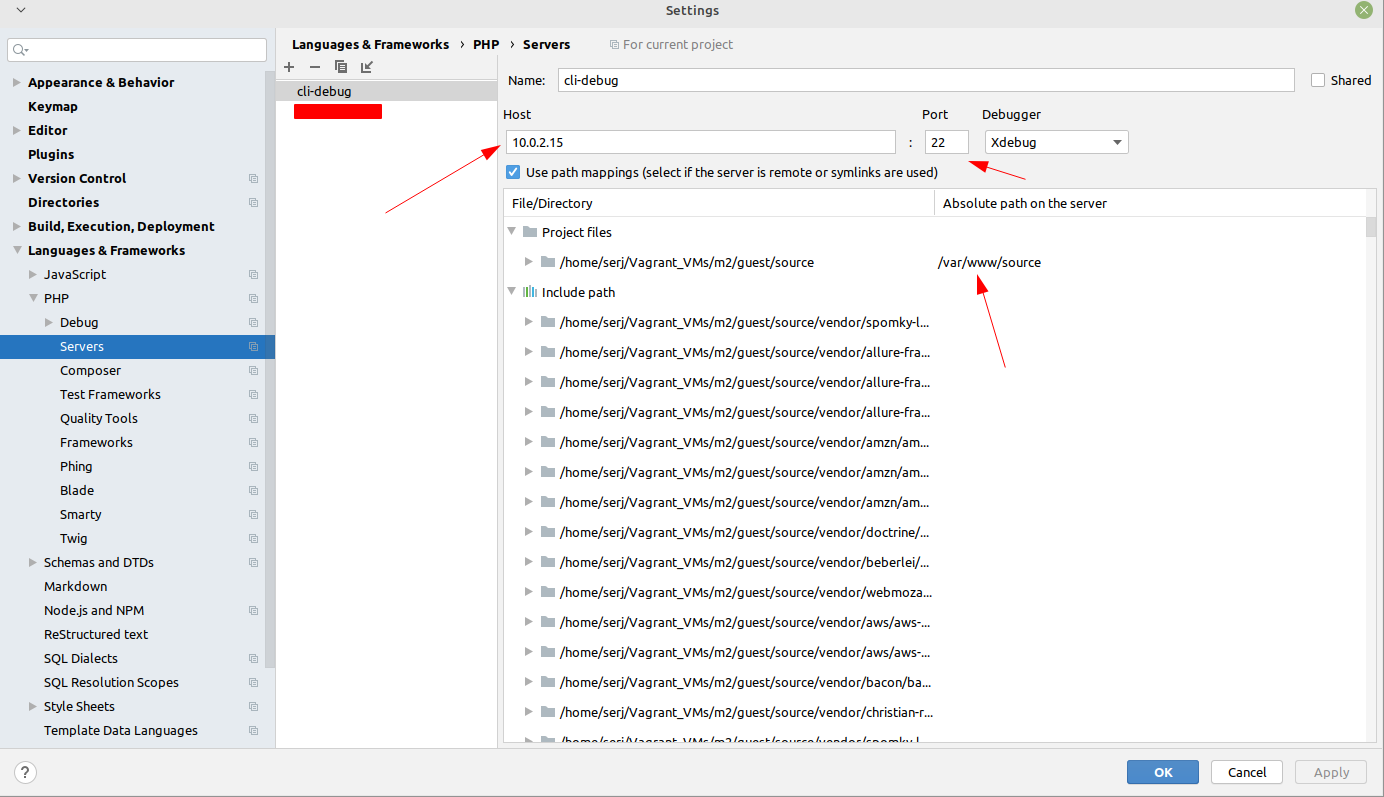1384x797 pixels.
Task: Expand the JavaScript settings node
Action: pos(33,275)
